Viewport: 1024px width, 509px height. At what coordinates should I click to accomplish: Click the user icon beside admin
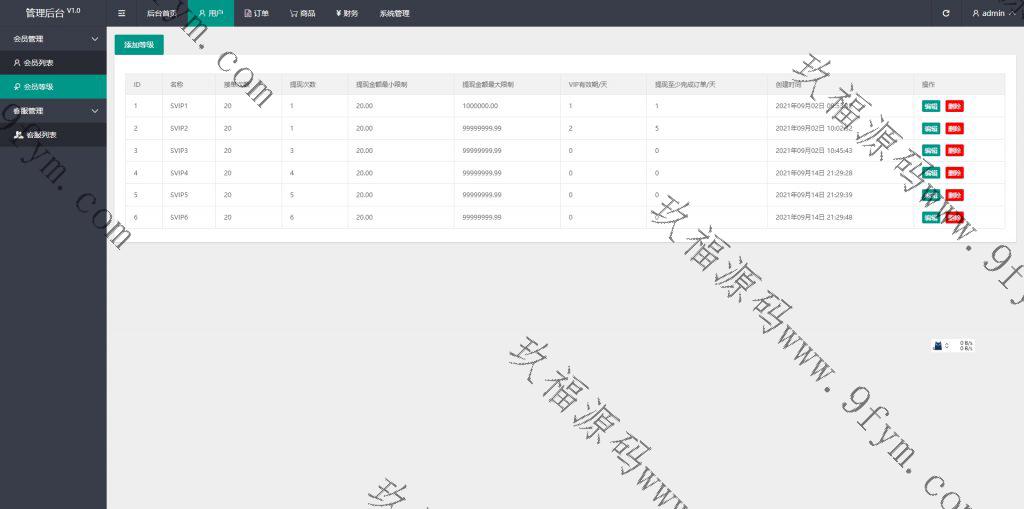coord(976,13)
